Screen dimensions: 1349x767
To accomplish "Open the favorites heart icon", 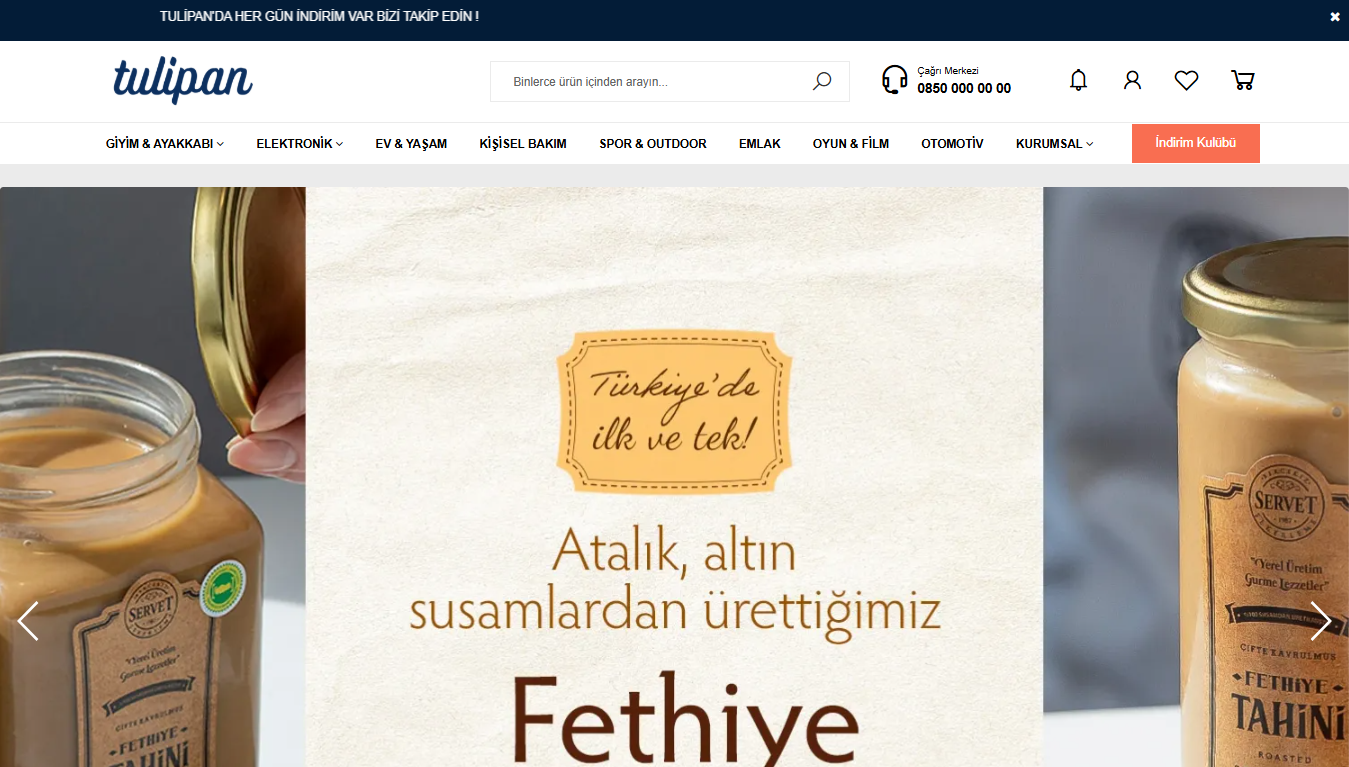I will pyautogui.click(x=1186, y=80).
